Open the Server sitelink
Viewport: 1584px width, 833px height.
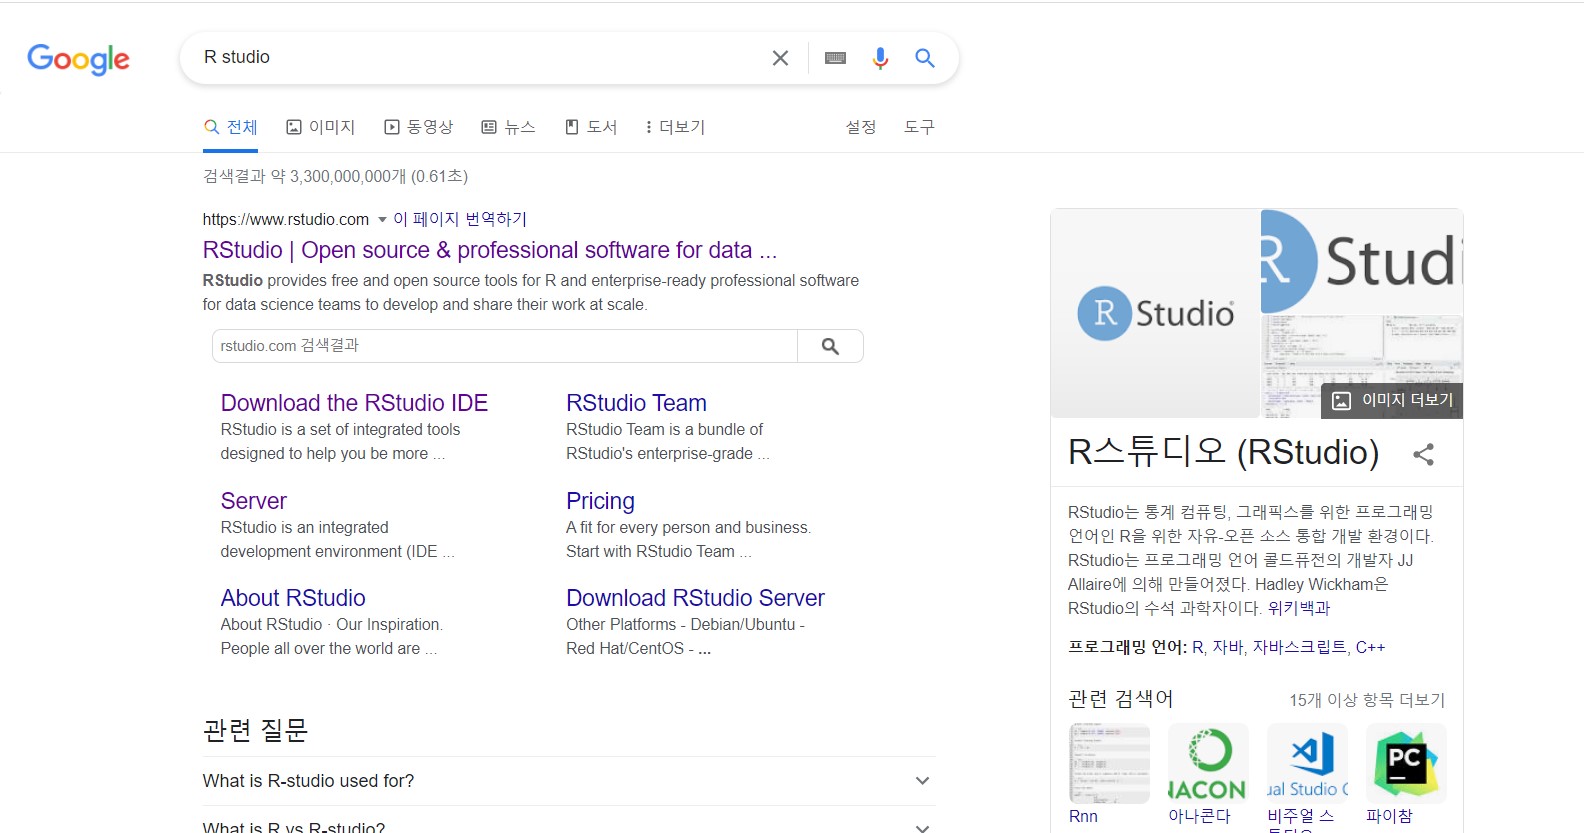(x=253, y=501)
